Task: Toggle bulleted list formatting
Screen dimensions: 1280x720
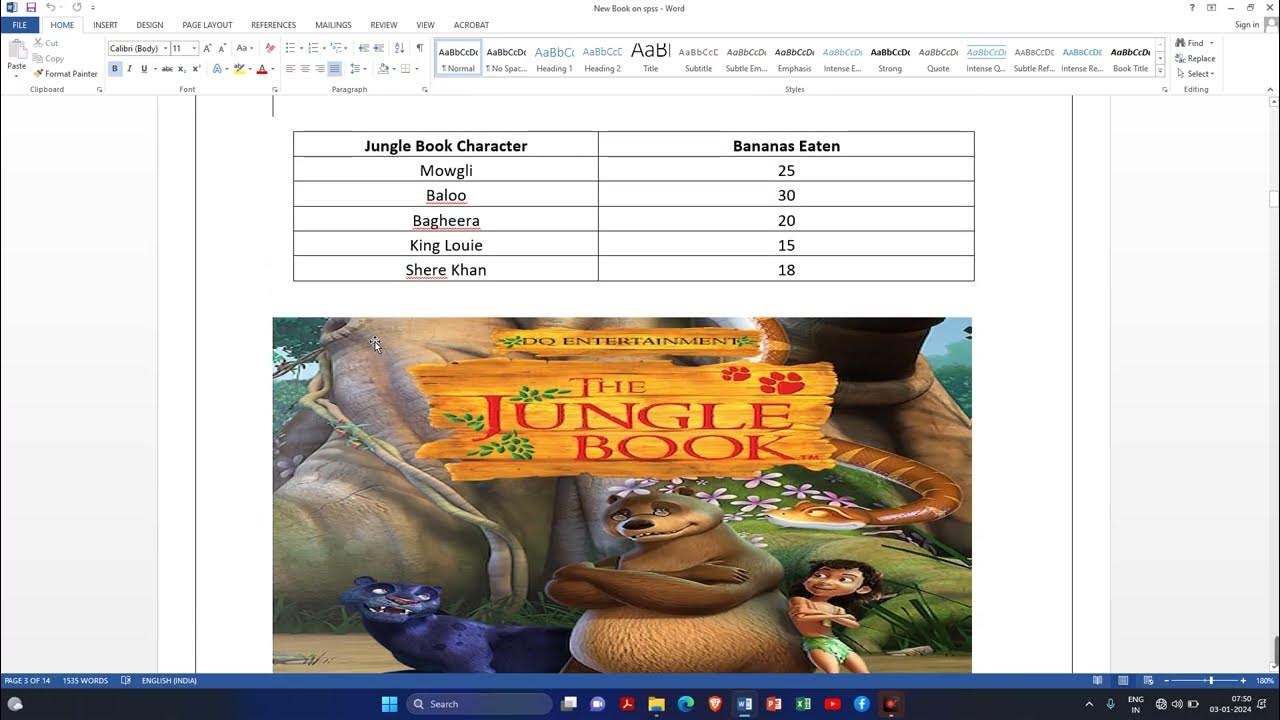Action: click(x=290, y=48)
